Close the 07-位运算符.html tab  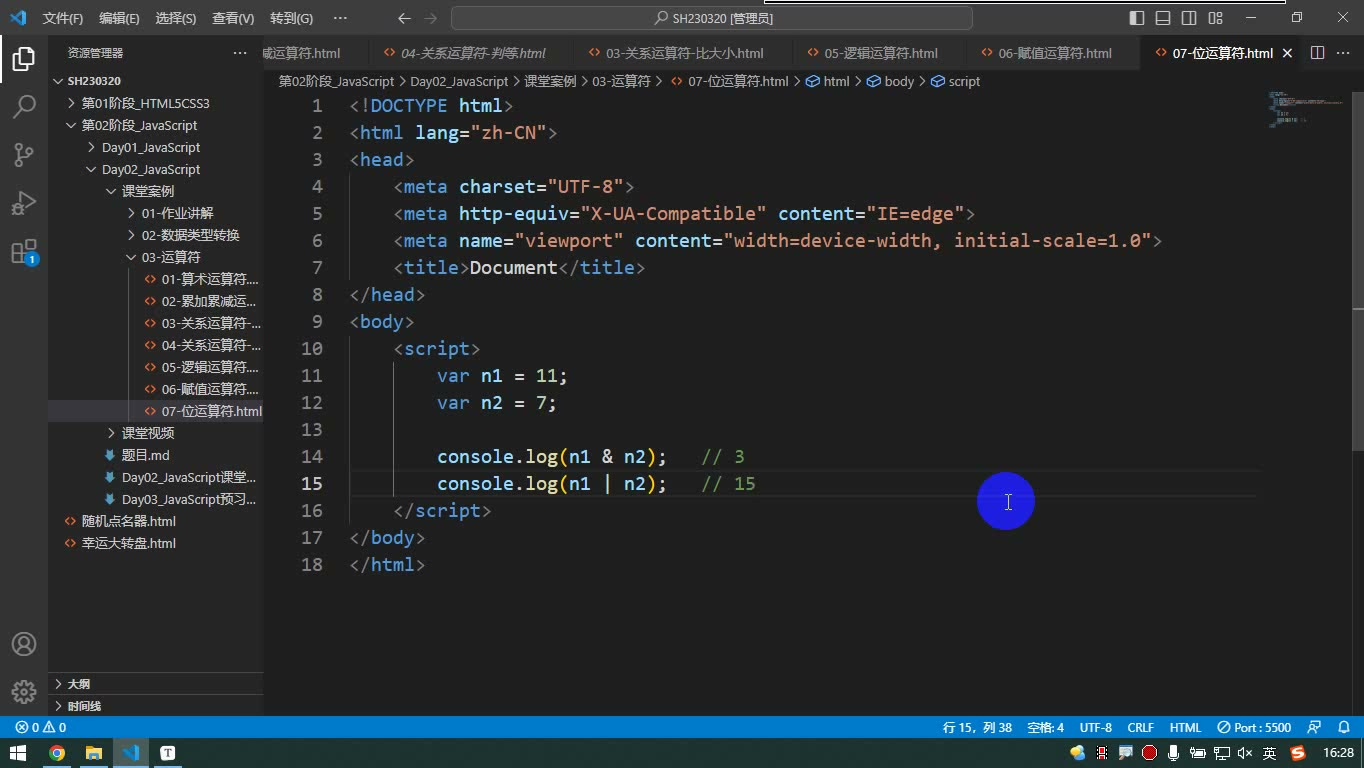pyautogui.click(x=1287, y=53)
